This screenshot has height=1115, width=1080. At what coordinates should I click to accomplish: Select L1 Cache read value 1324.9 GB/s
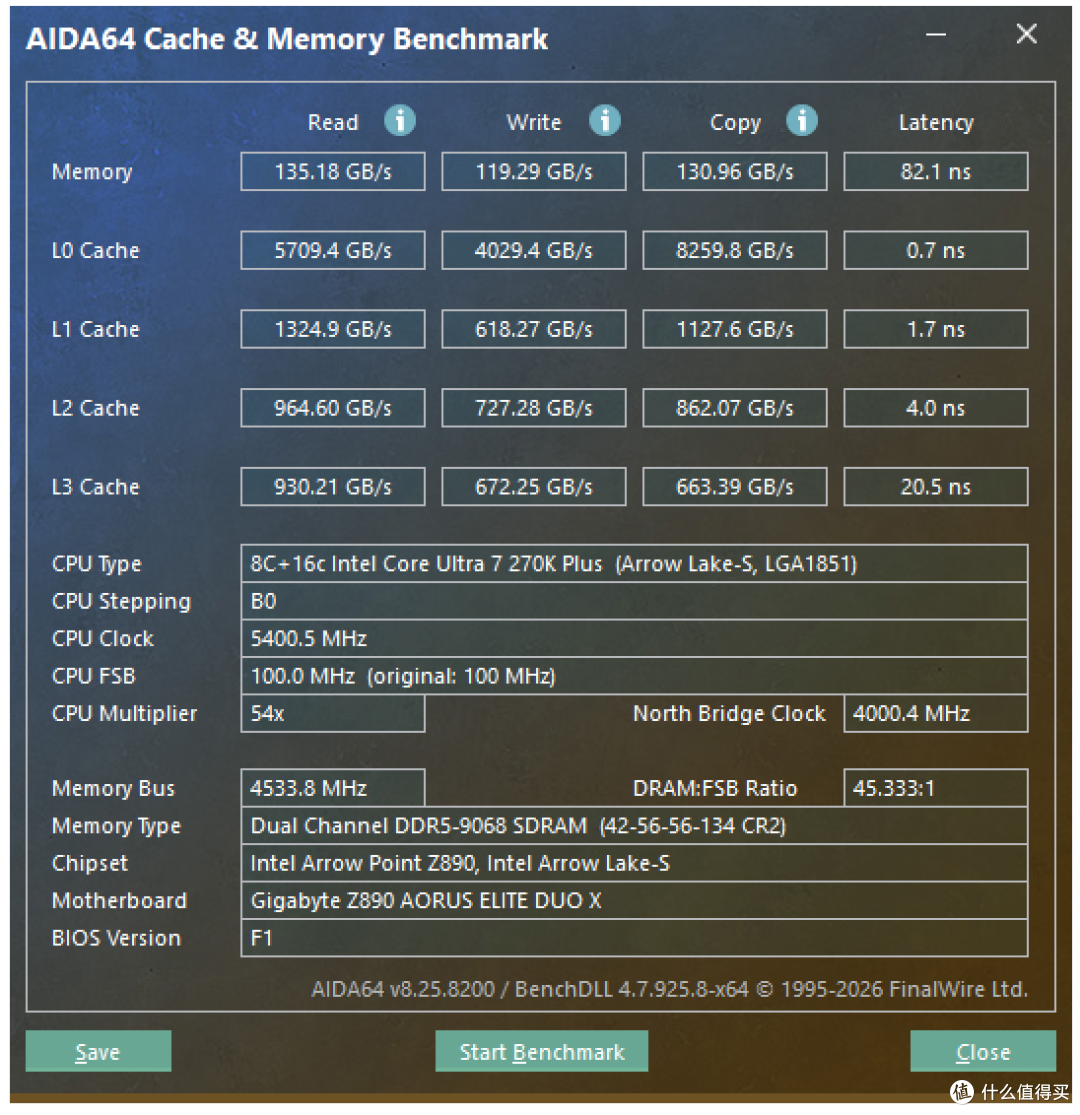333,329
